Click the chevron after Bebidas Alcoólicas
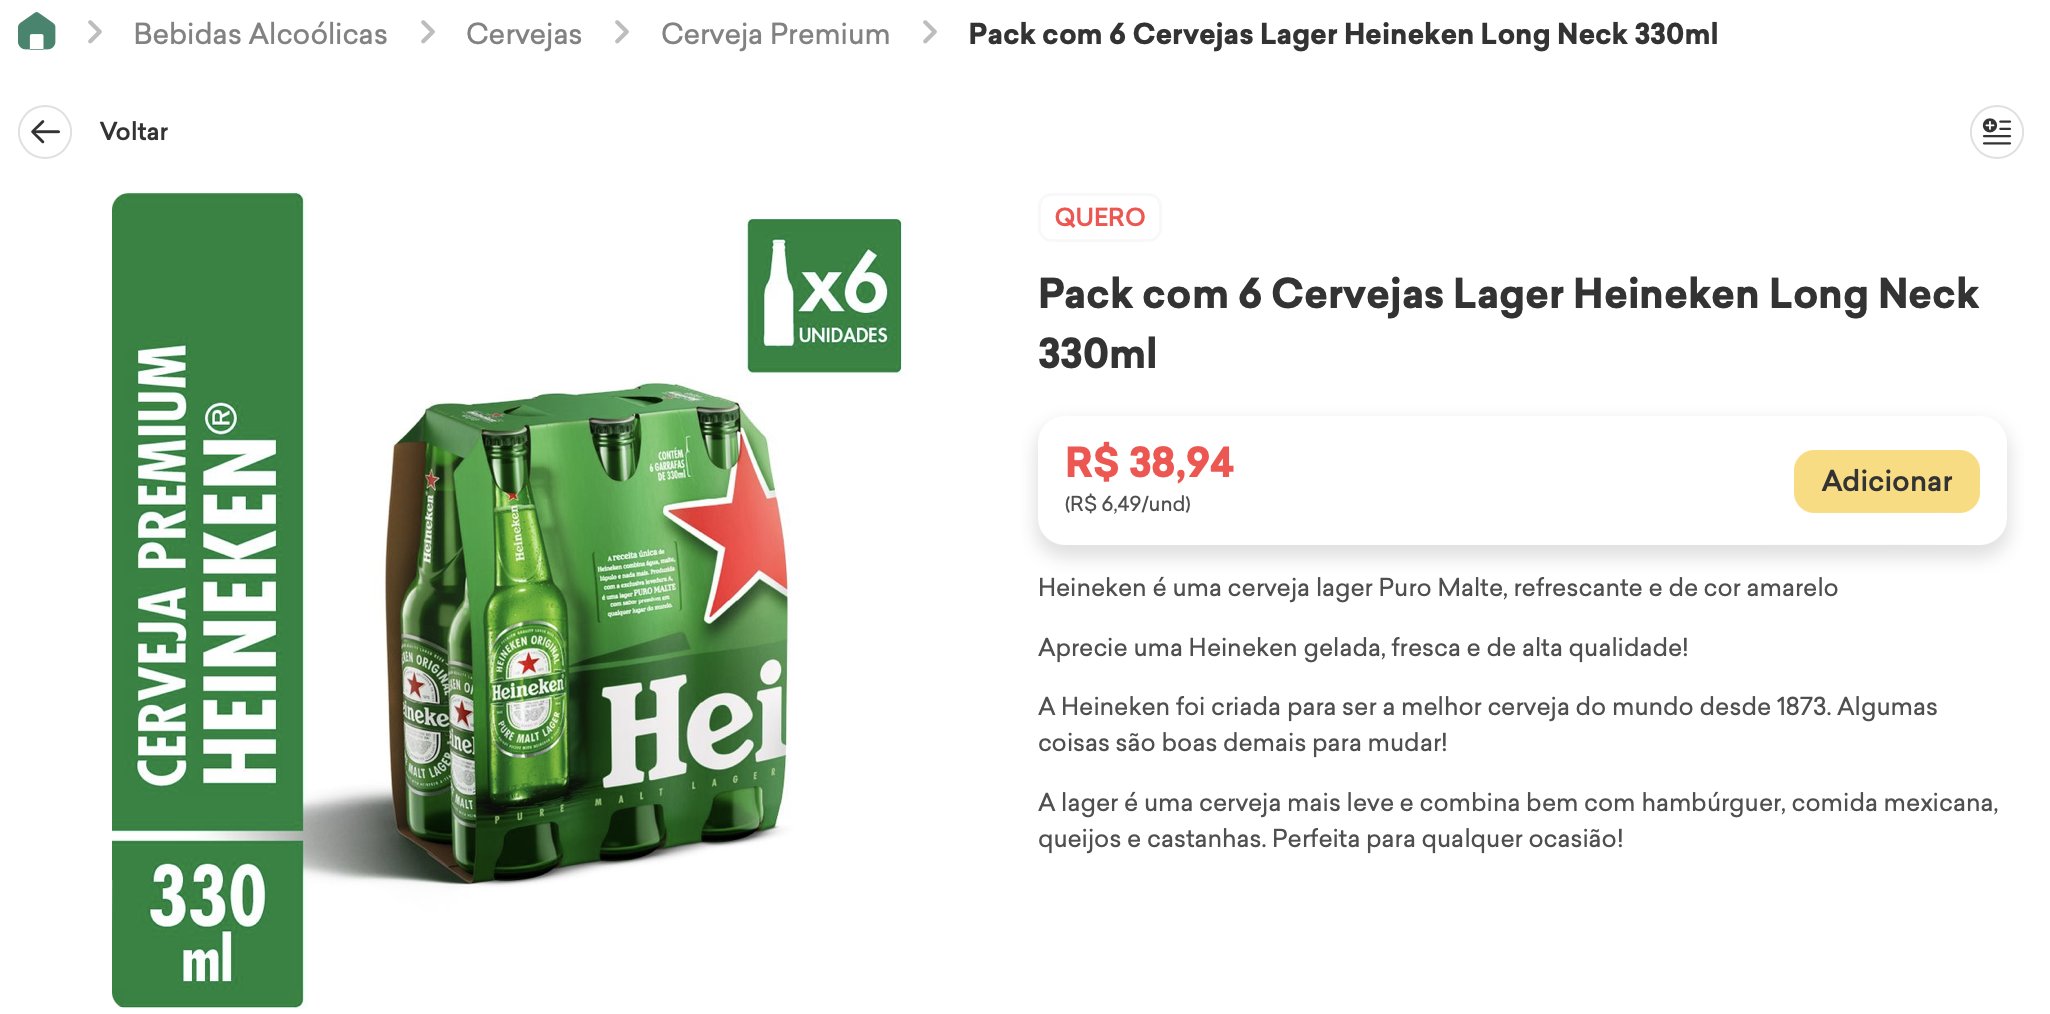 427,33
